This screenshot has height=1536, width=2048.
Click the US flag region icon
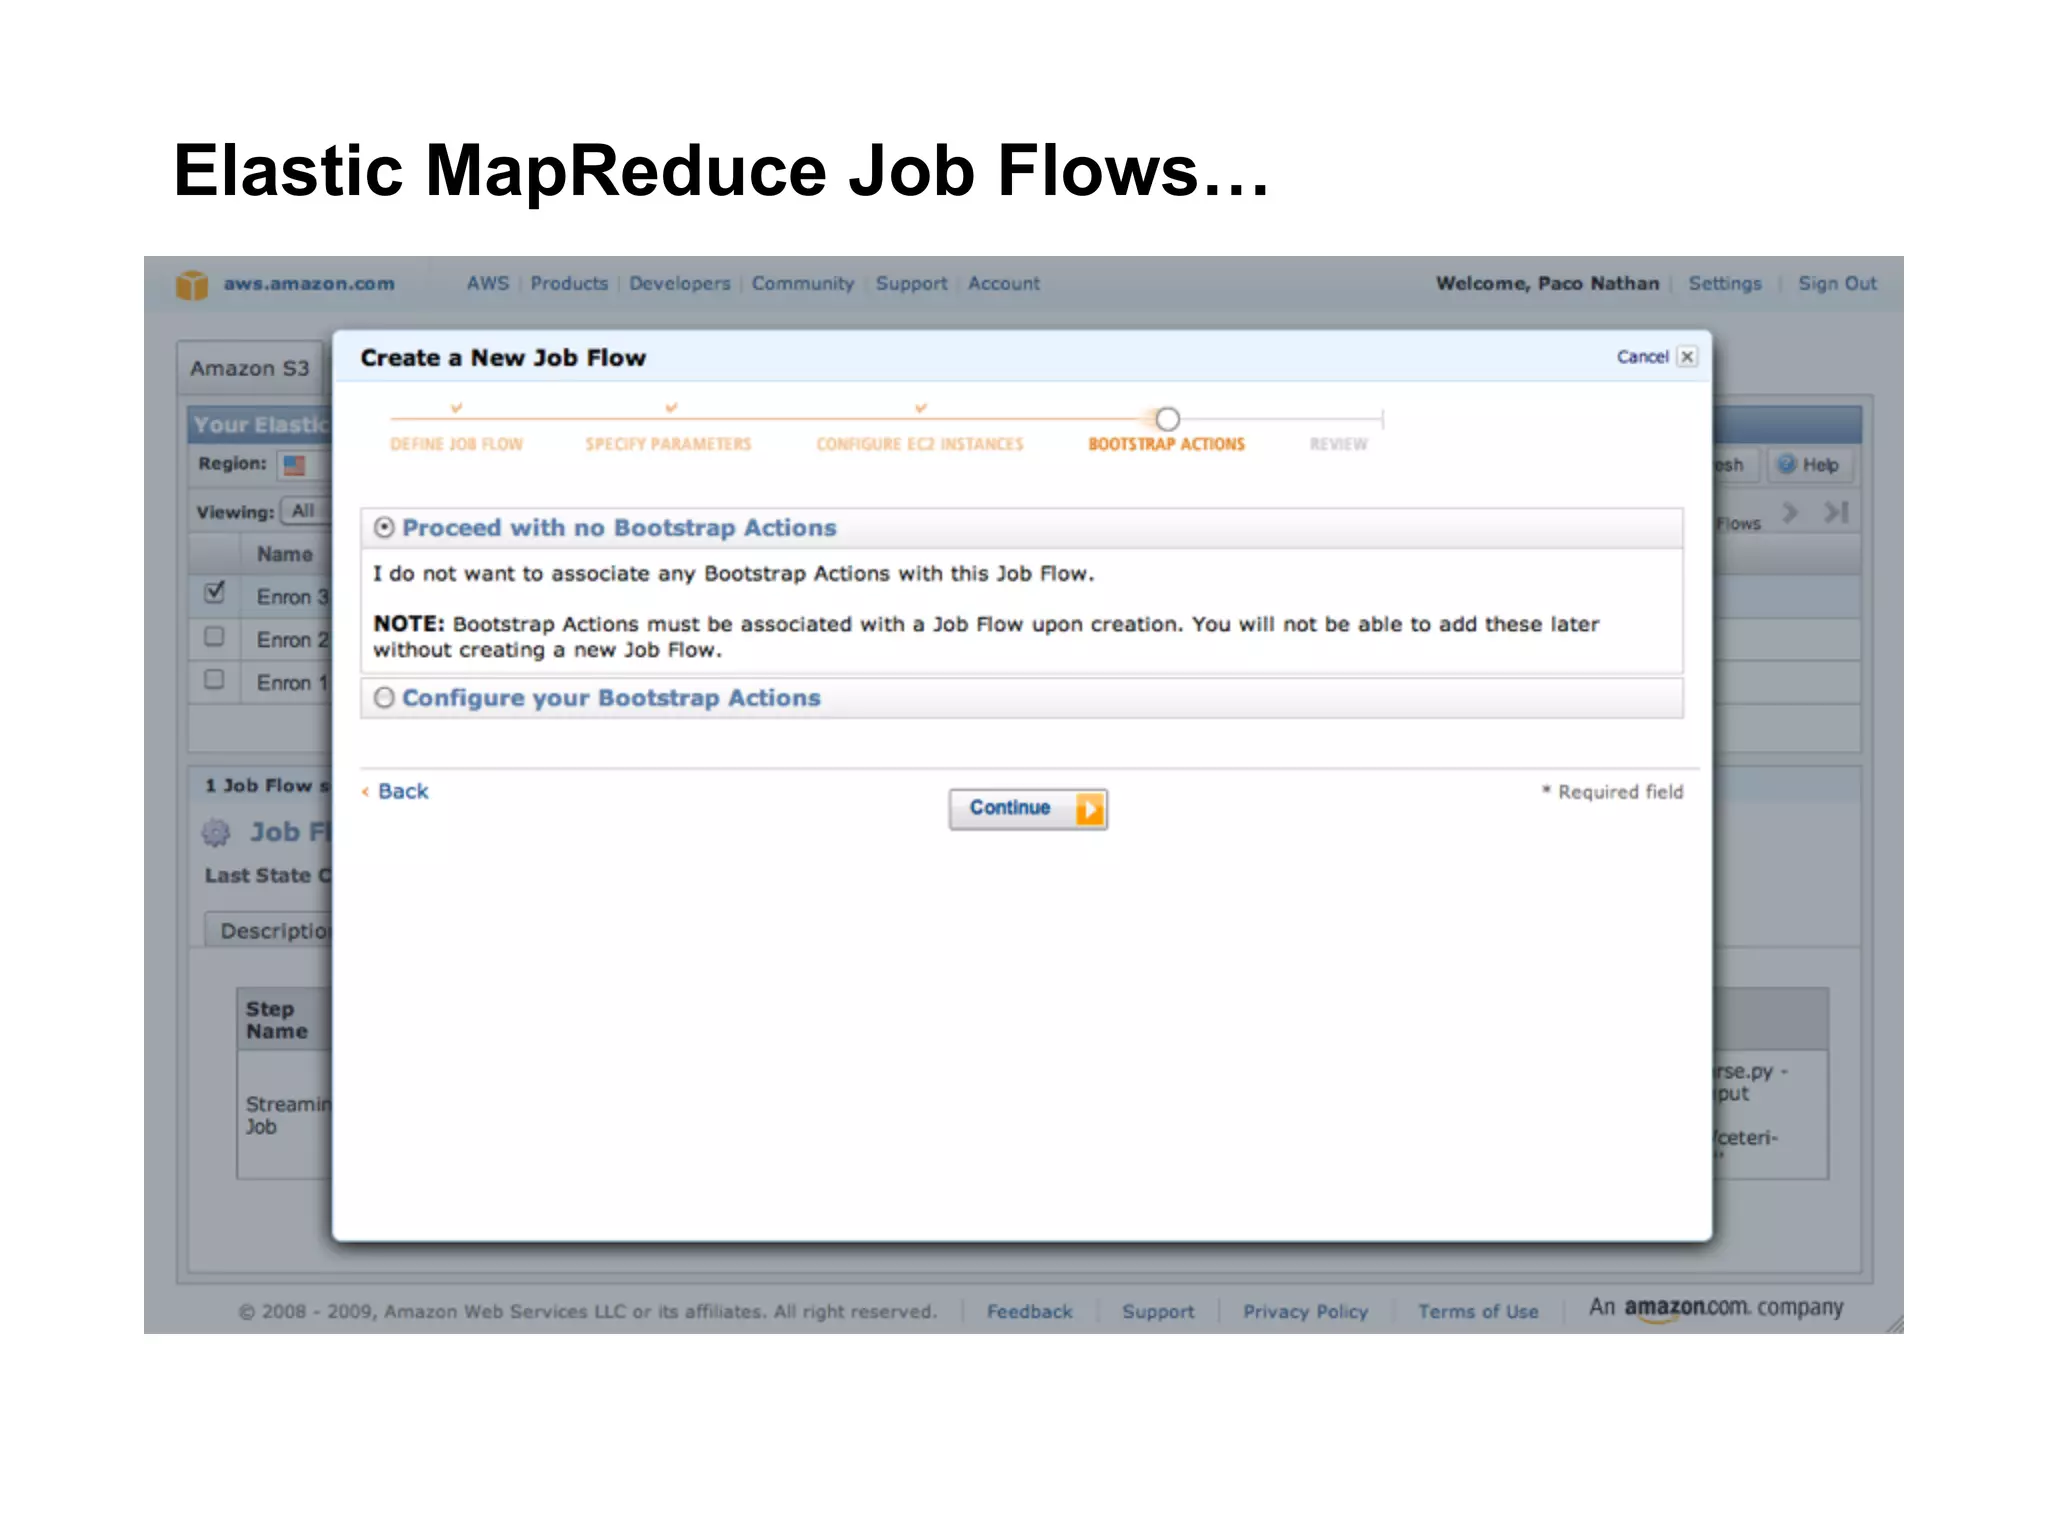[x=295, y=465]
